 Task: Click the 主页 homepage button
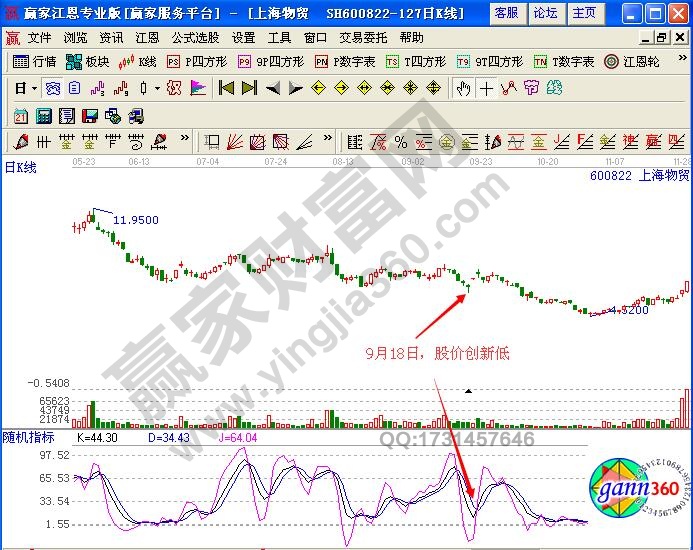coord(584,13)
